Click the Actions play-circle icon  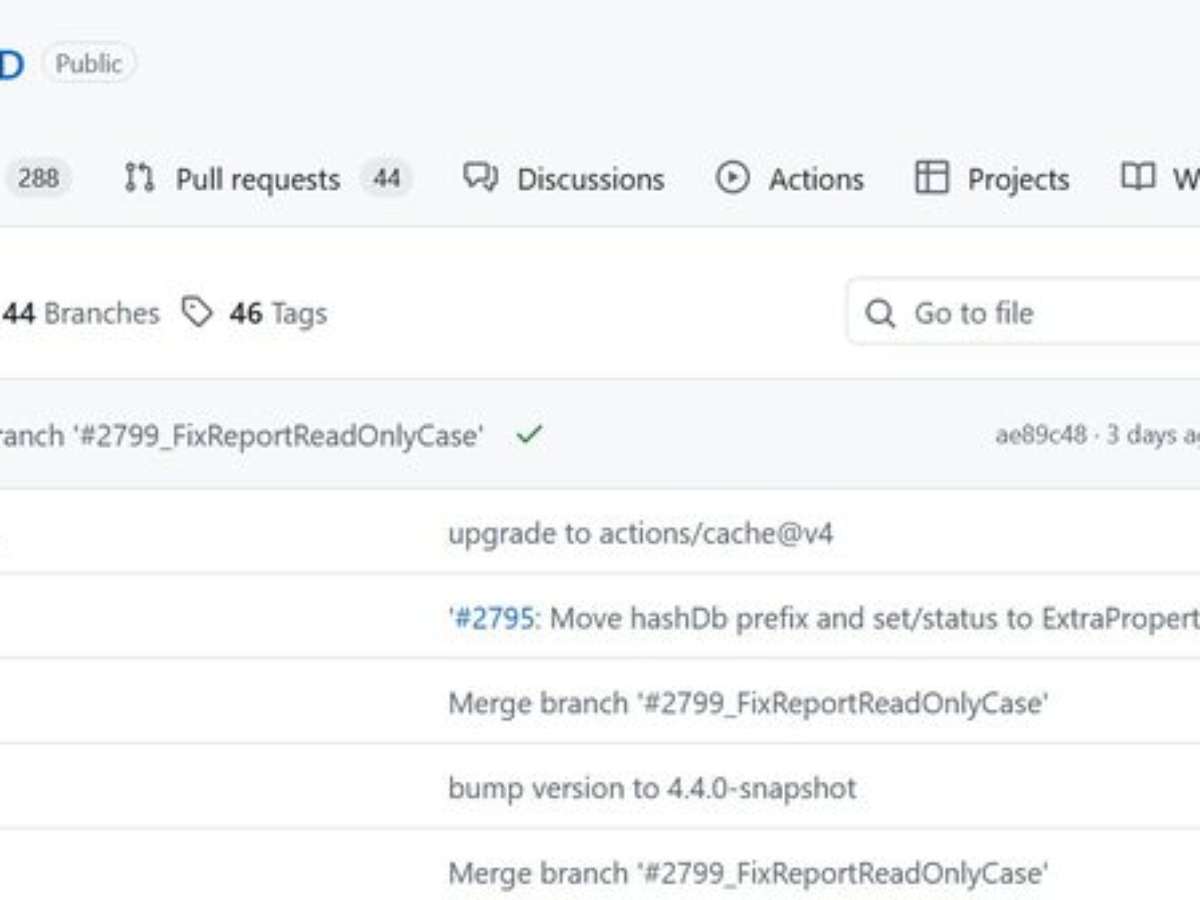[732, 179]
